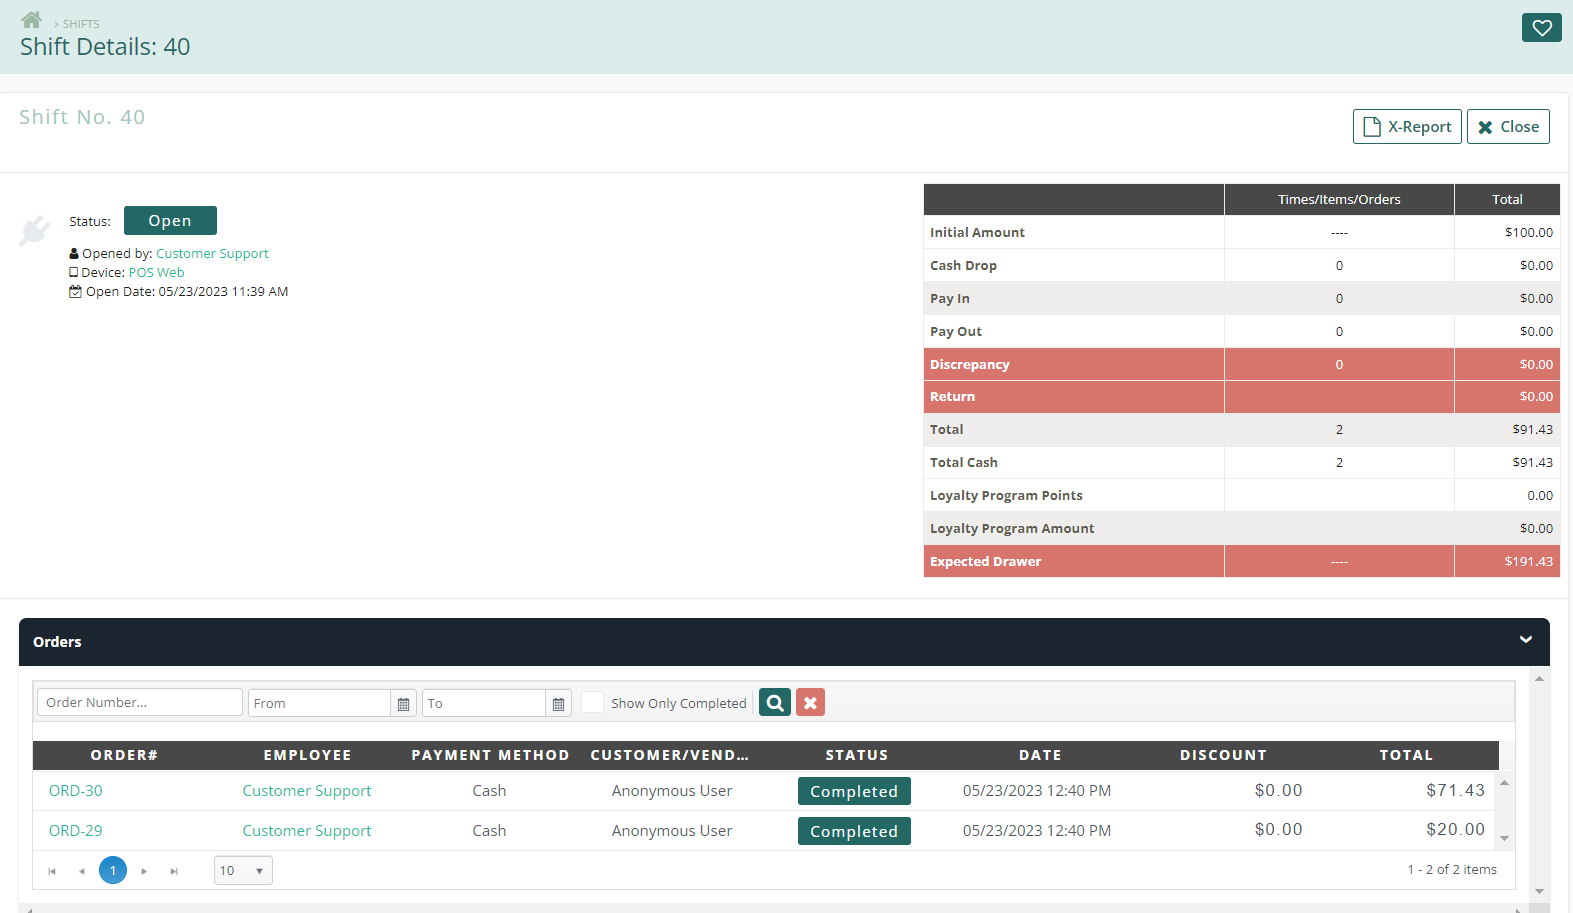The image size is (1573, 913).
Task: Sort by PAYMENT METHOD column header
Action: pyautogui.click(x=490, y=755)
